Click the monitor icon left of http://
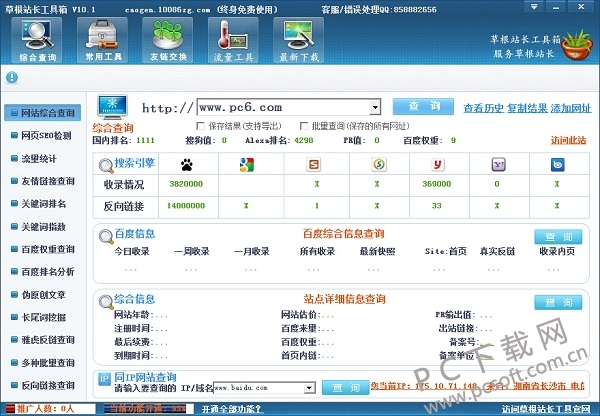The image size is (600, 416). [112, 108]
